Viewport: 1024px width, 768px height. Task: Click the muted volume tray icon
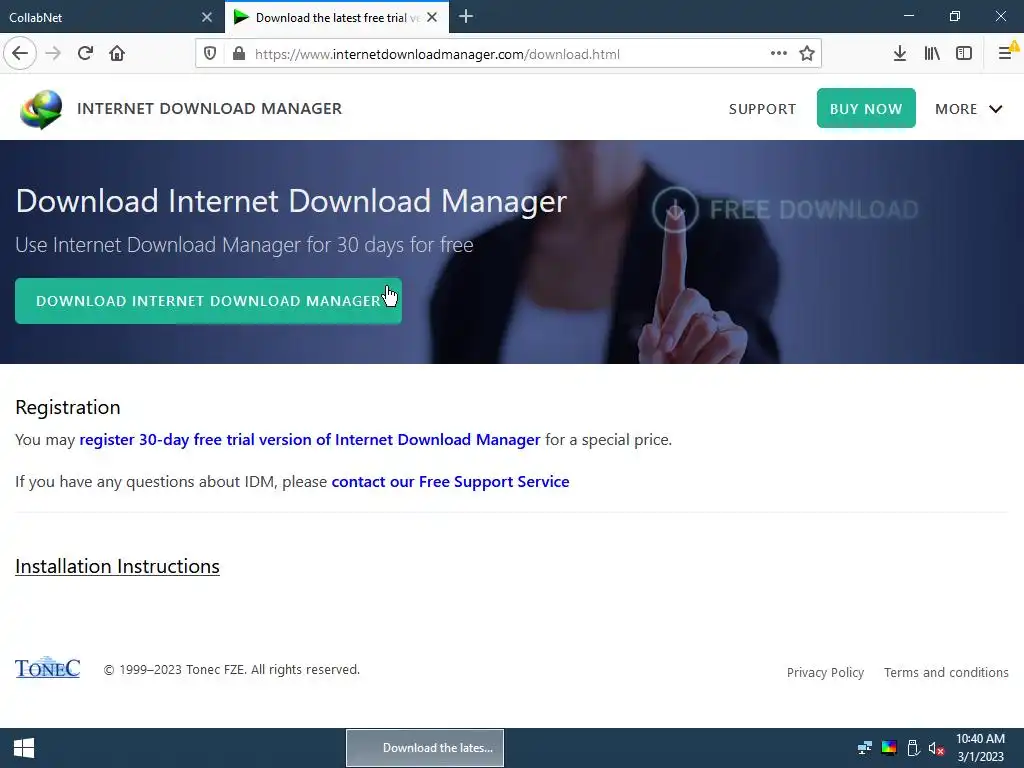(x=936, y=748)
